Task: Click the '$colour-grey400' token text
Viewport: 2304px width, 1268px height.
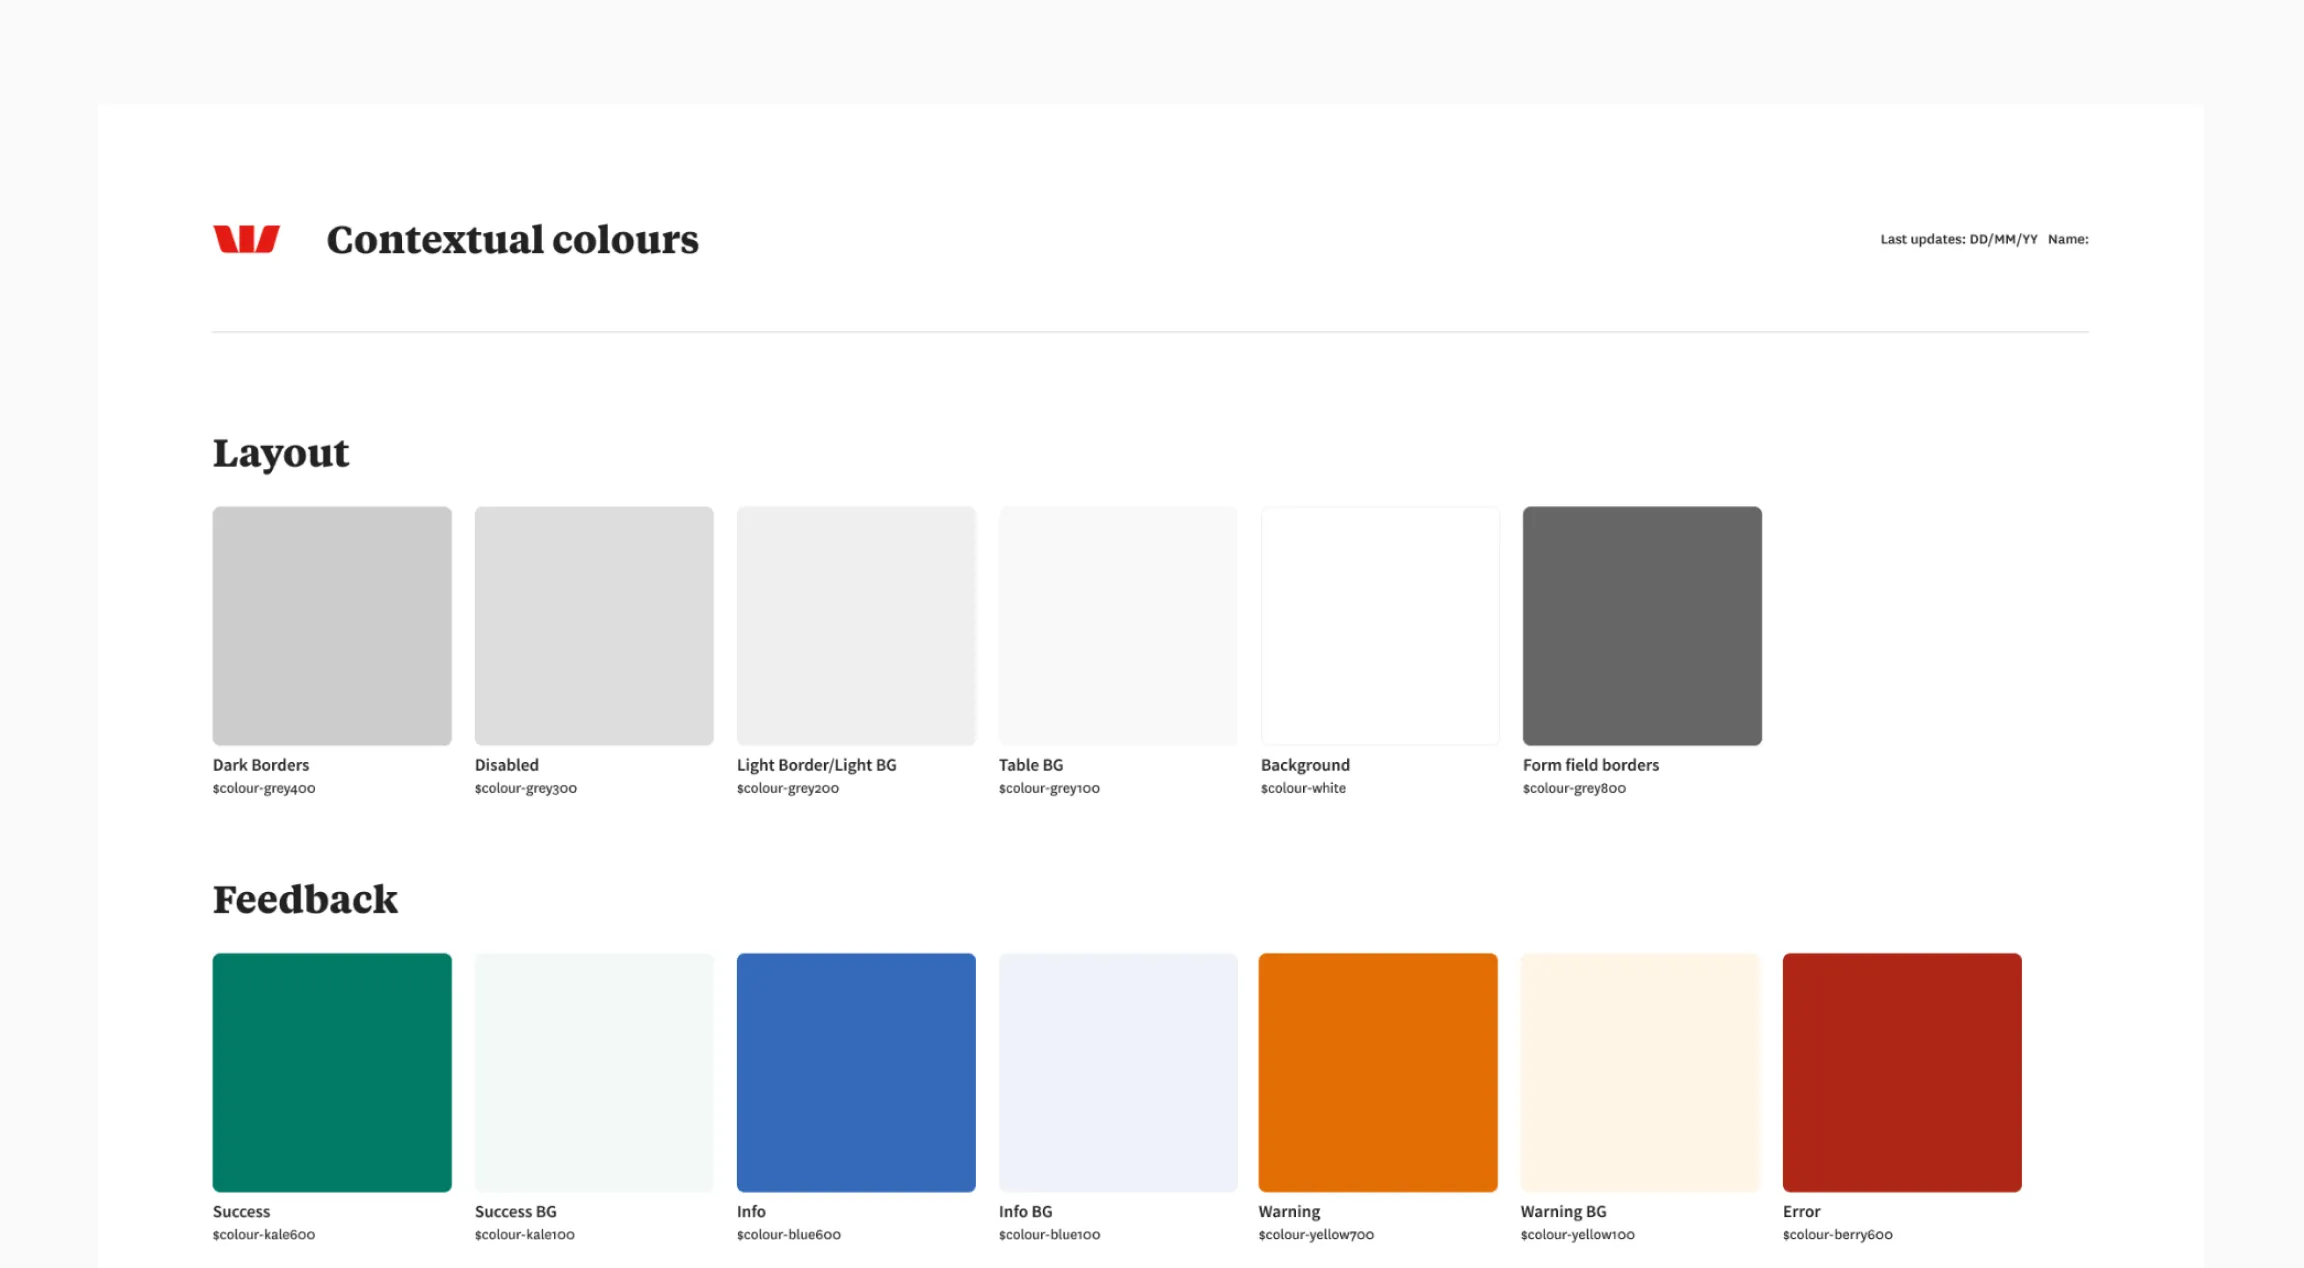Action: [x=264, y=788]
